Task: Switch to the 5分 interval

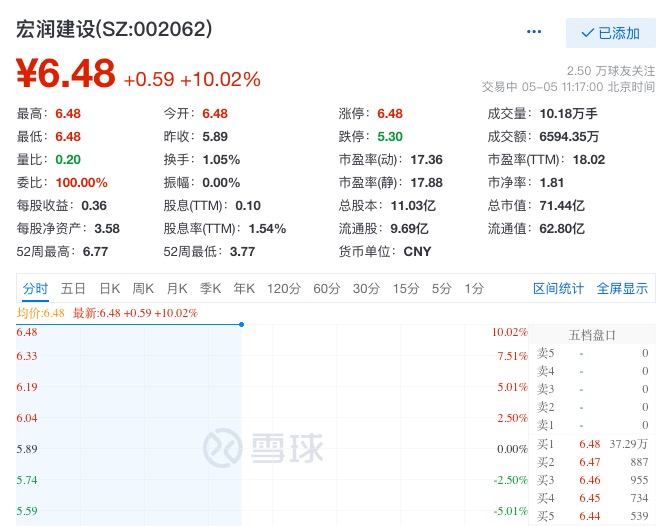Action: pos(442,288)
